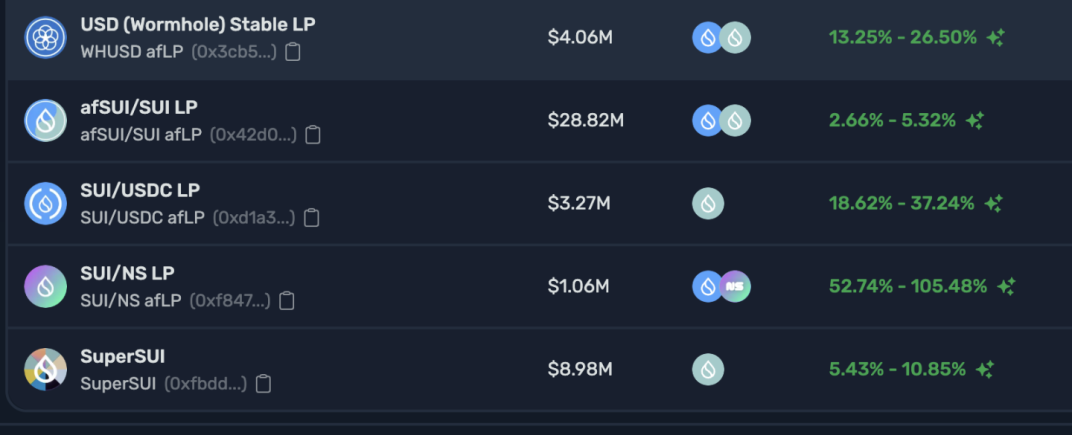This screenshot has height=435, width=1072.
Task: Copy the afSUI/SUI afLP address
Action: pos(313,134)
